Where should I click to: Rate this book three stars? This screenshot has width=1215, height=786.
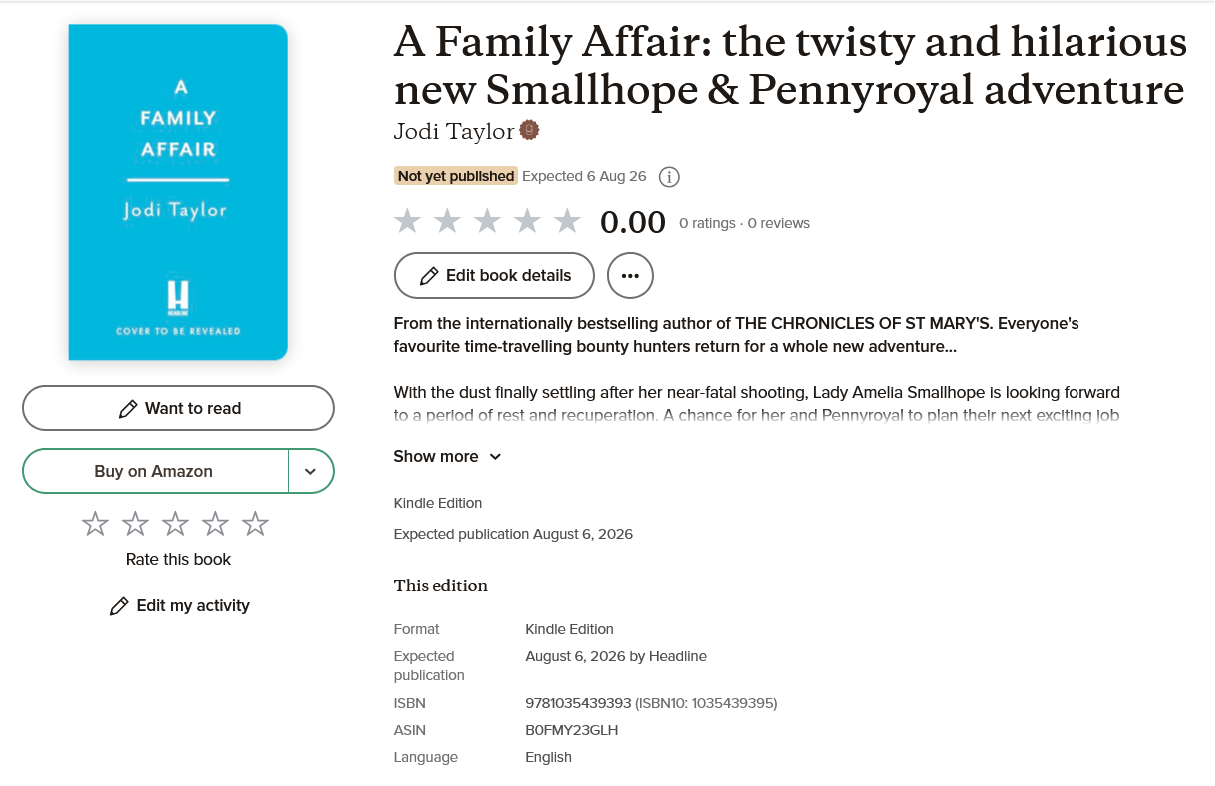click(175, 523)
